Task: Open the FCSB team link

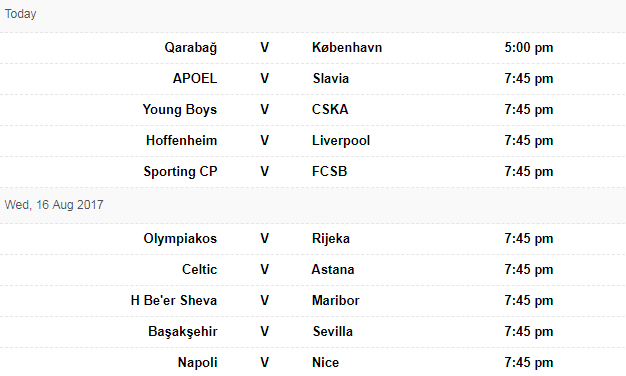Action: tap(329, 172)
